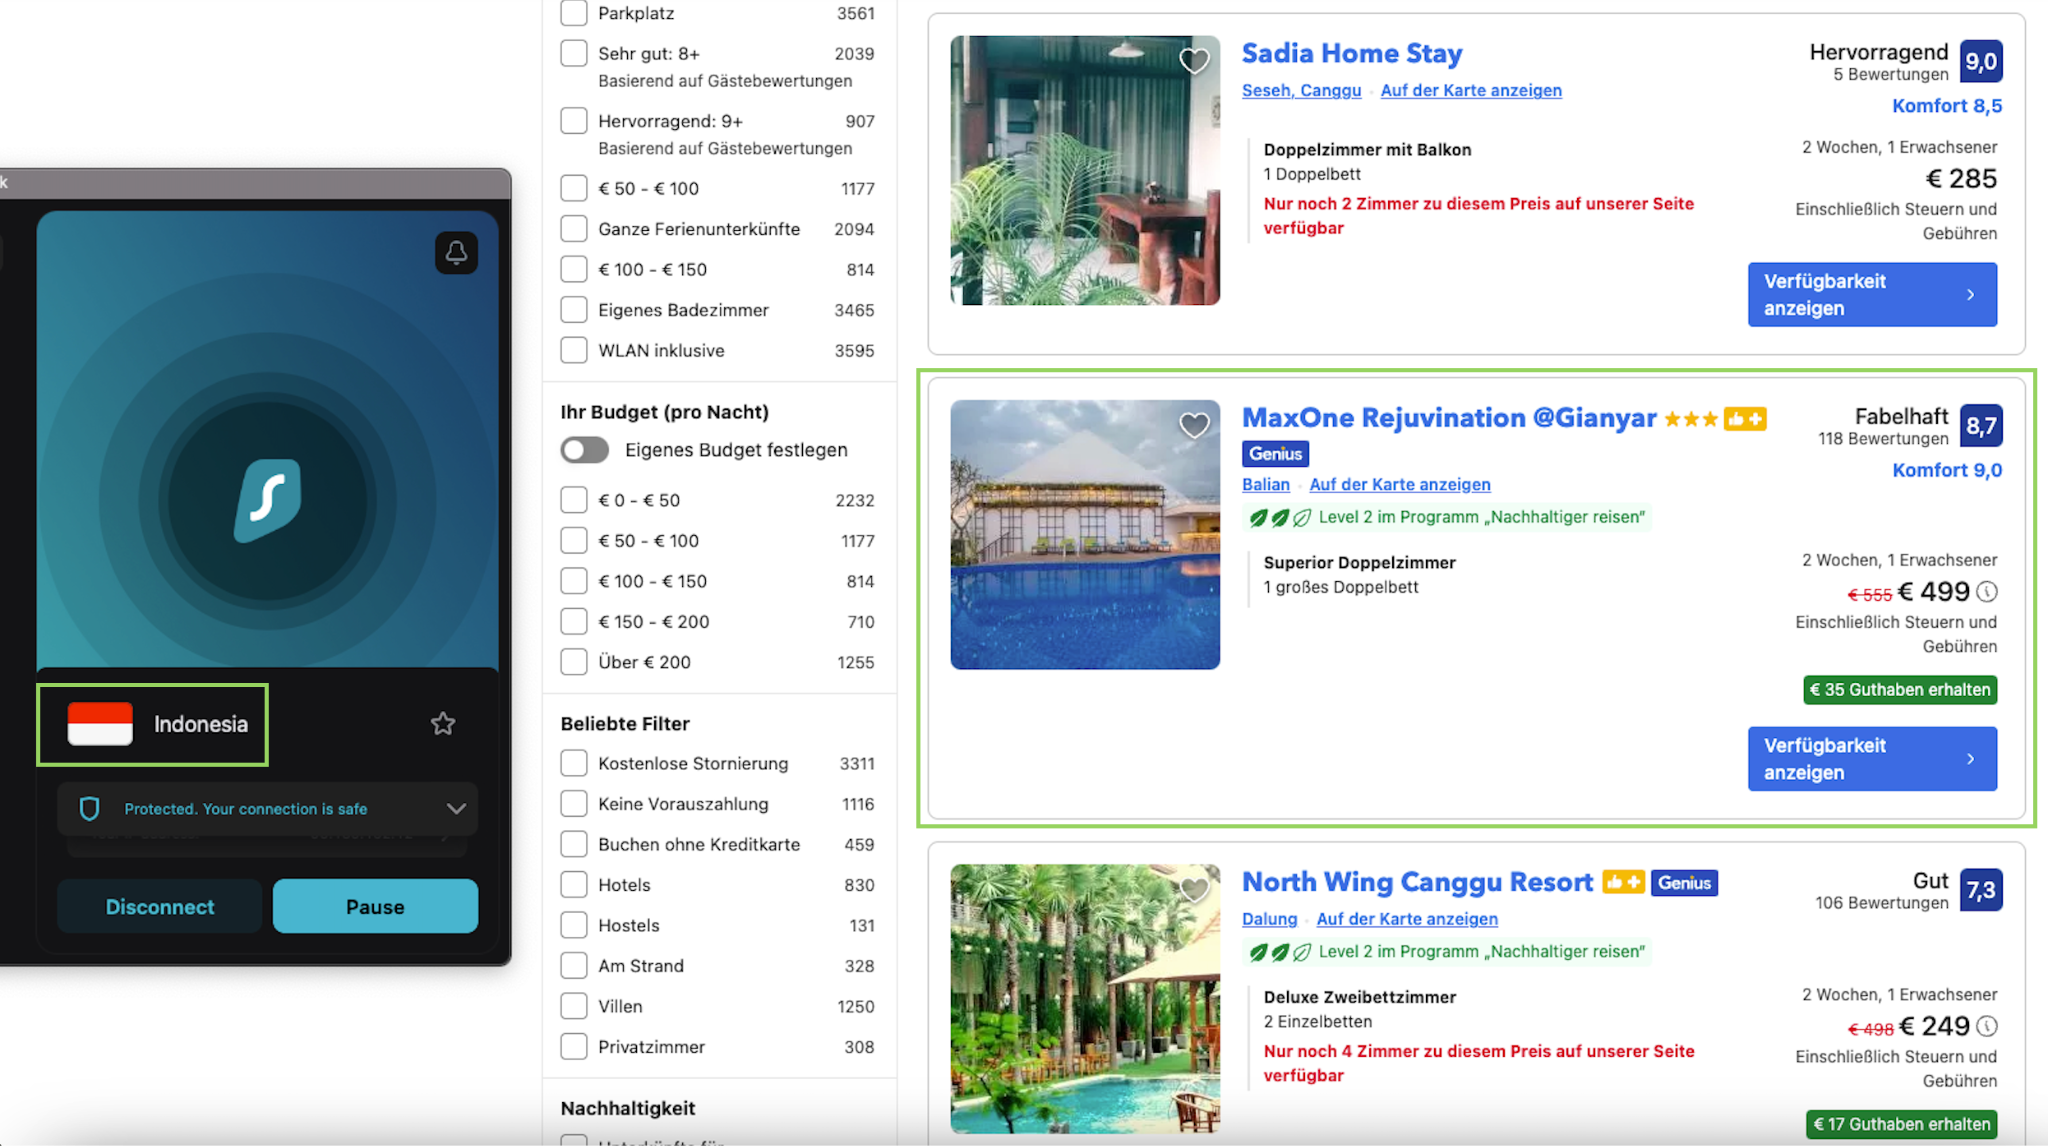Image resolution: width=2048 pixels, height=1146 pixels.
Task: Open Surfshark notifications bell icon
Action: (x=456, y=253)
